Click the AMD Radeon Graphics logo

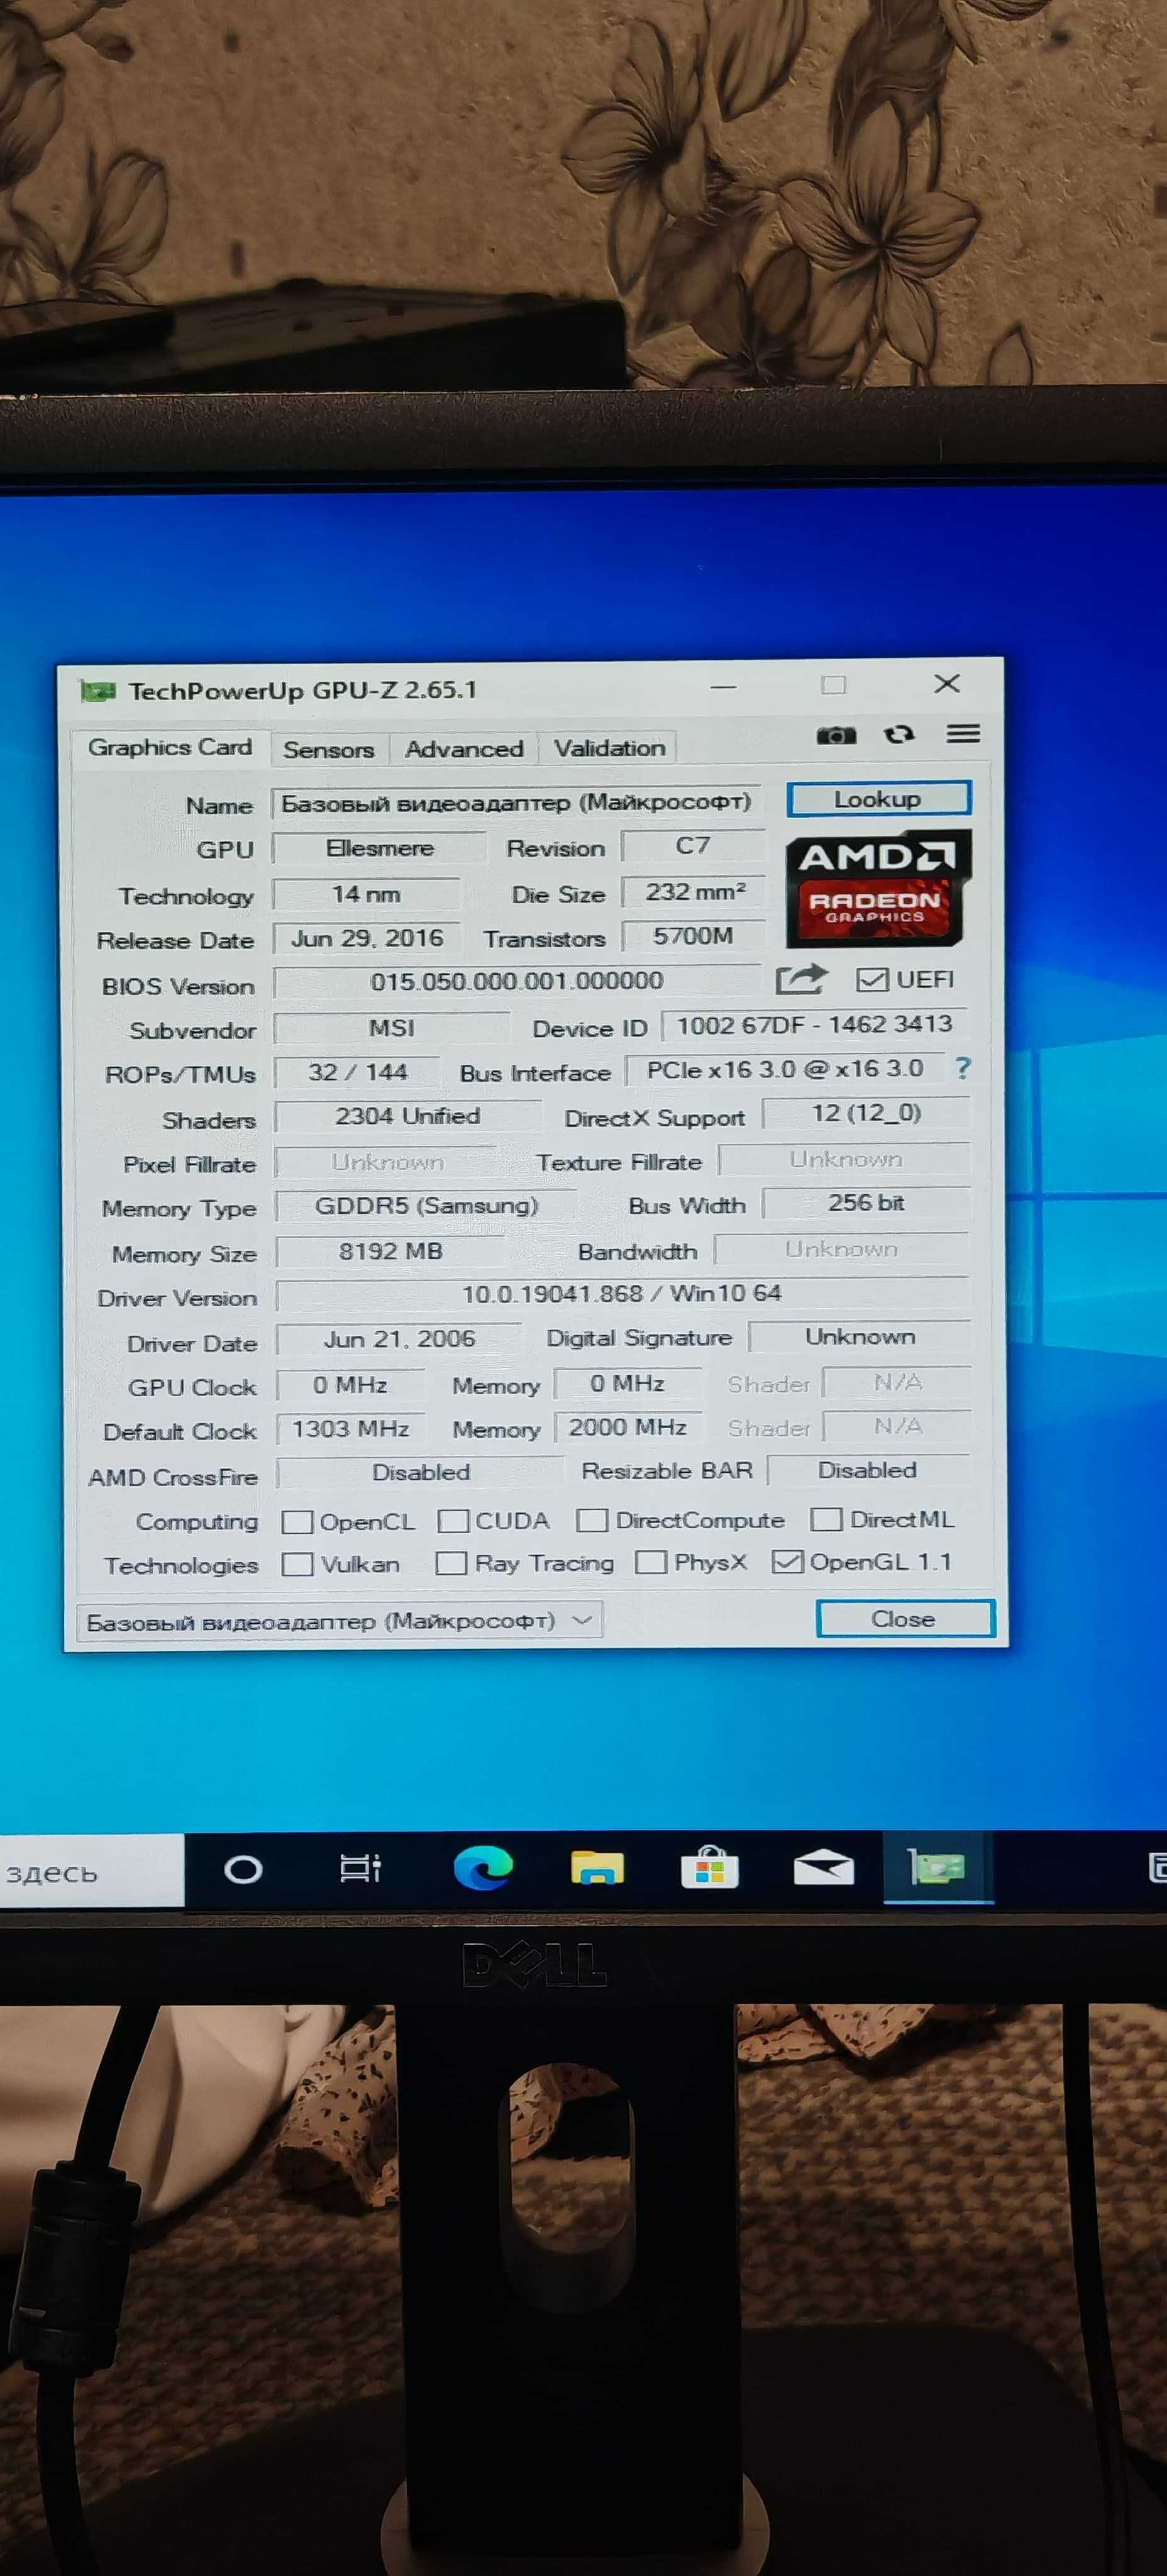(878, 888)
